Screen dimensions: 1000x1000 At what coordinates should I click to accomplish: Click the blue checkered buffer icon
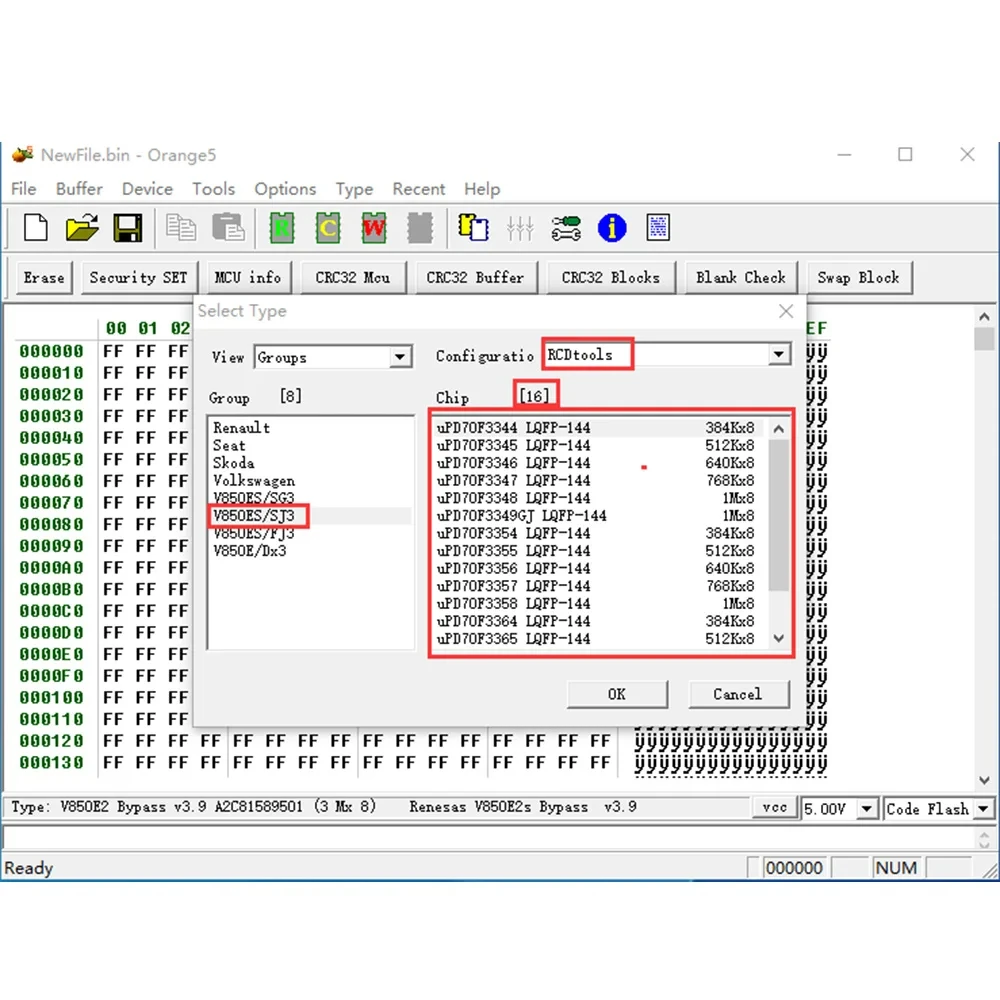pos(658,228)
